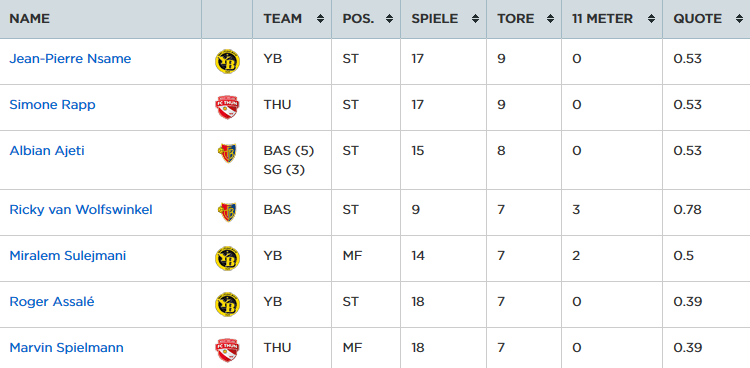Open the Marvin Spielmann player link
The image size is (750, 368).
(x=66, y=347)
